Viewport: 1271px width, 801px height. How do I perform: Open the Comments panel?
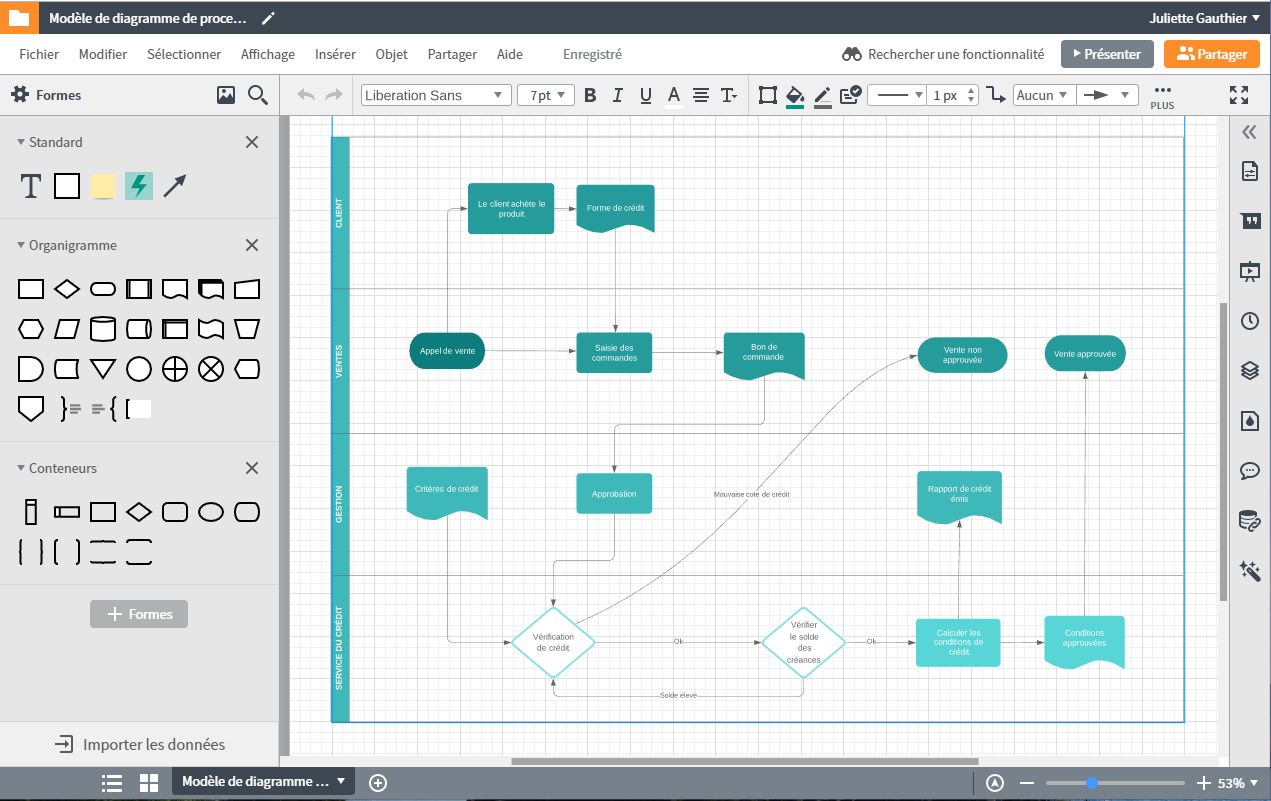1249,471
